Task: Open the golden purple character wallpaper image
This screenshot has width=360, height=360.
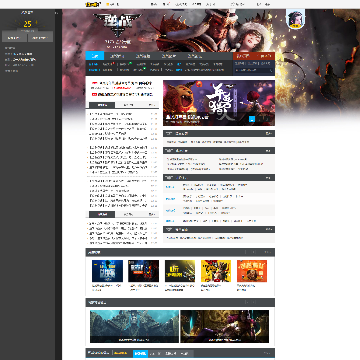Action: pyautogui.click(x=225, y=326)
